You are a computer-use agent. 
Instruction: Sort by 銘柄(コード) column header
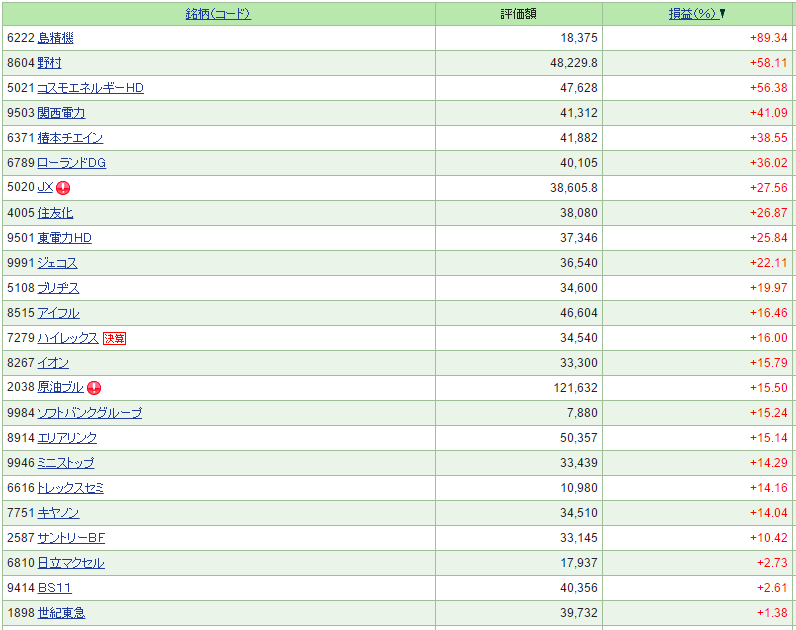[218, 14]
